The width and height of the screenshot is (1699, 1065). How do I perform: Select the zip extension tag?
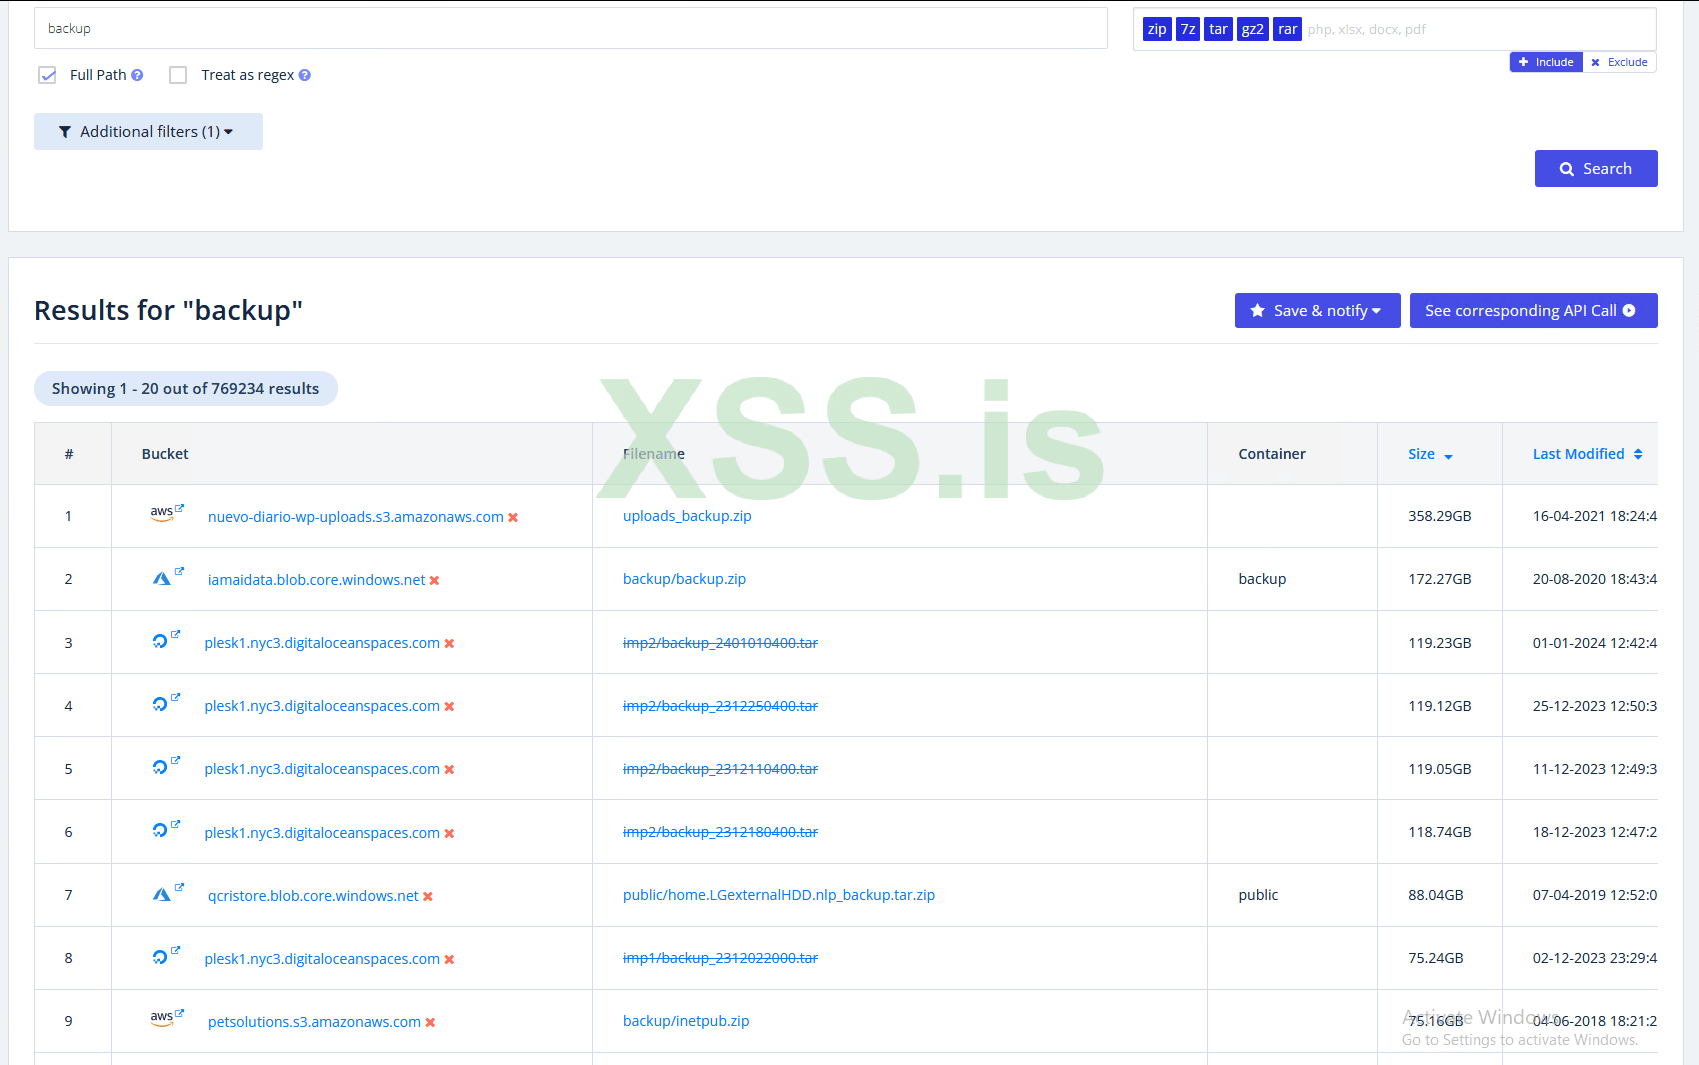tap(1157, 29)
